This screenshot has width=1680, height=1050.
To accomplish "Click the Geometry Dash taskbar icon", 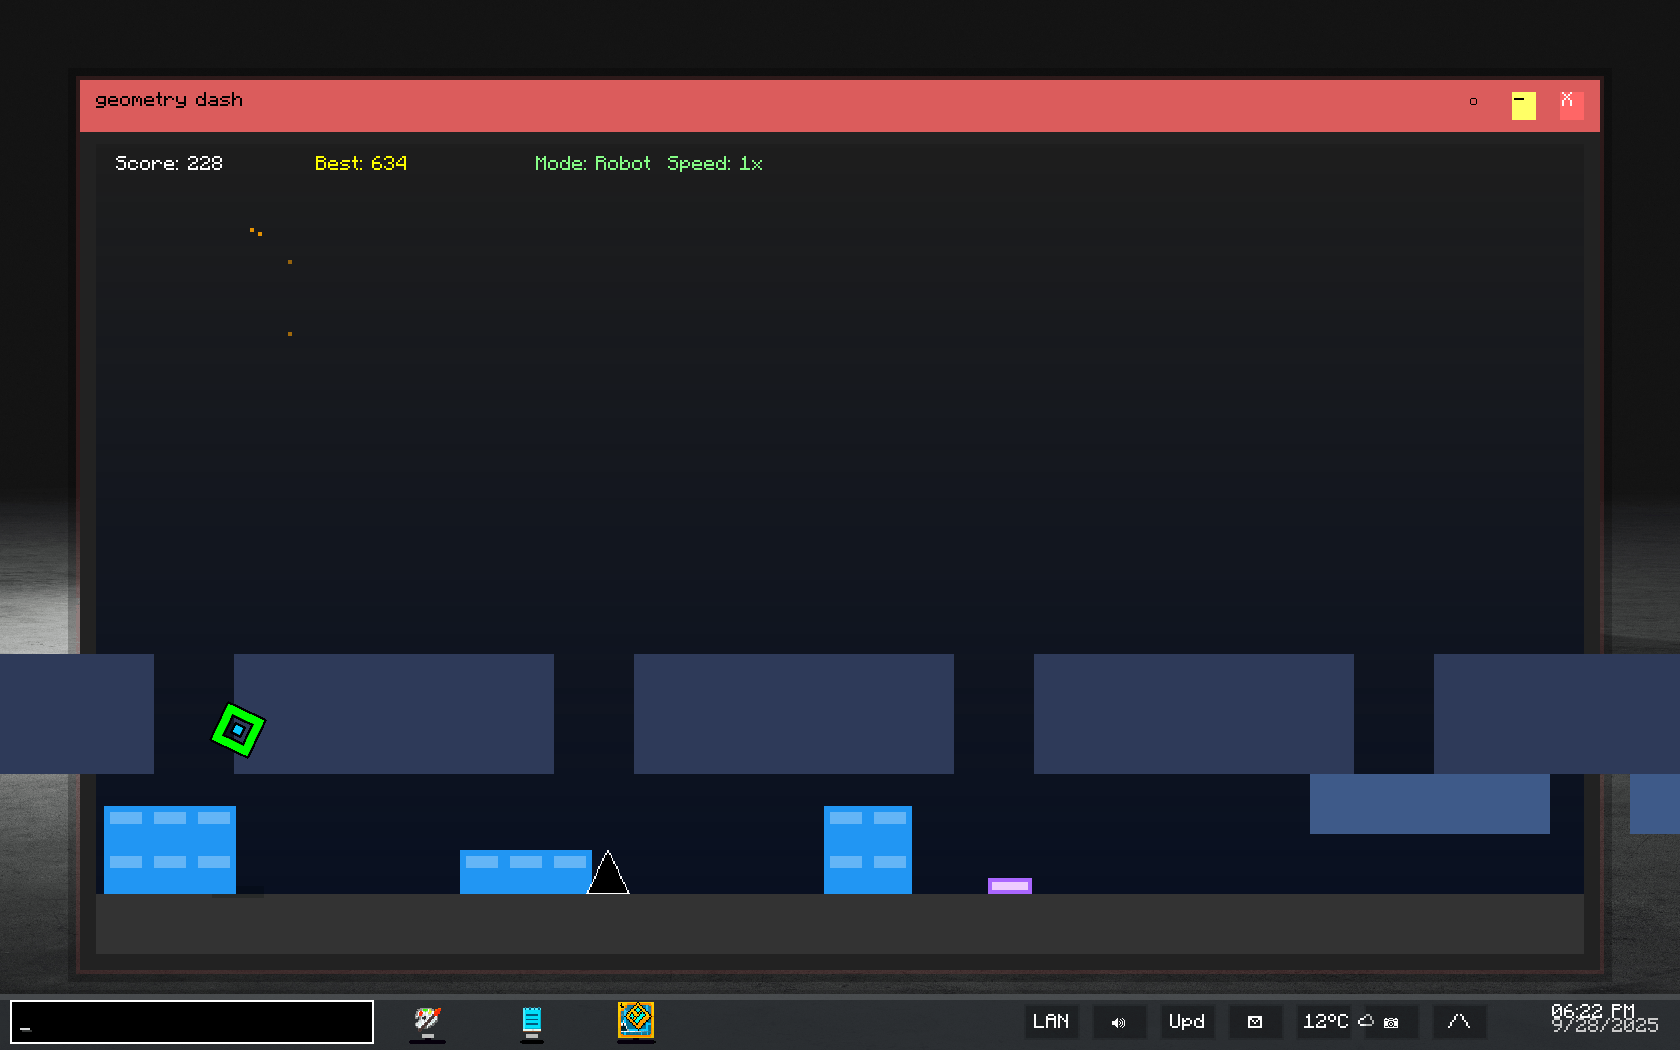I will pyautogui.click(x=636, y=1021).
